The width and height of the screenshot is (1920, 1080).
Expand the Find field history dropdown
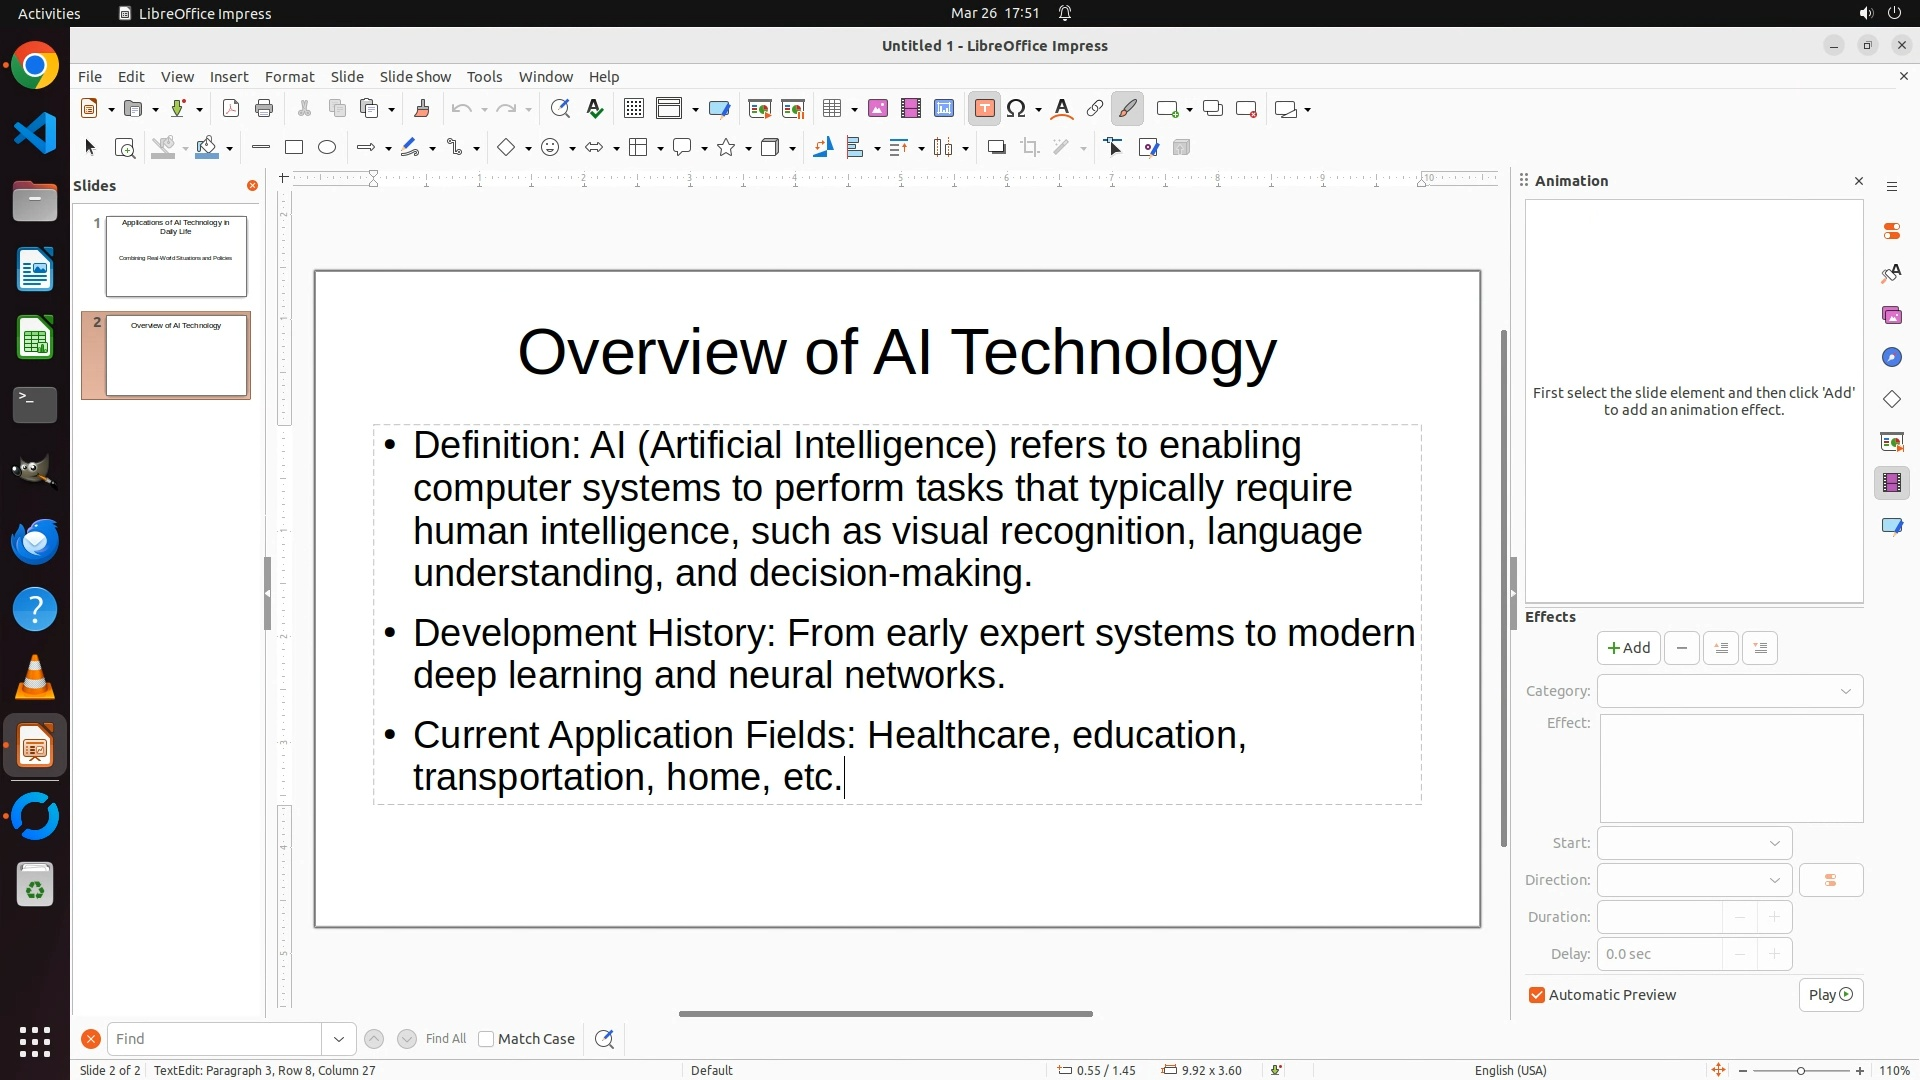pyautogui.click(x=338, y=1039)
